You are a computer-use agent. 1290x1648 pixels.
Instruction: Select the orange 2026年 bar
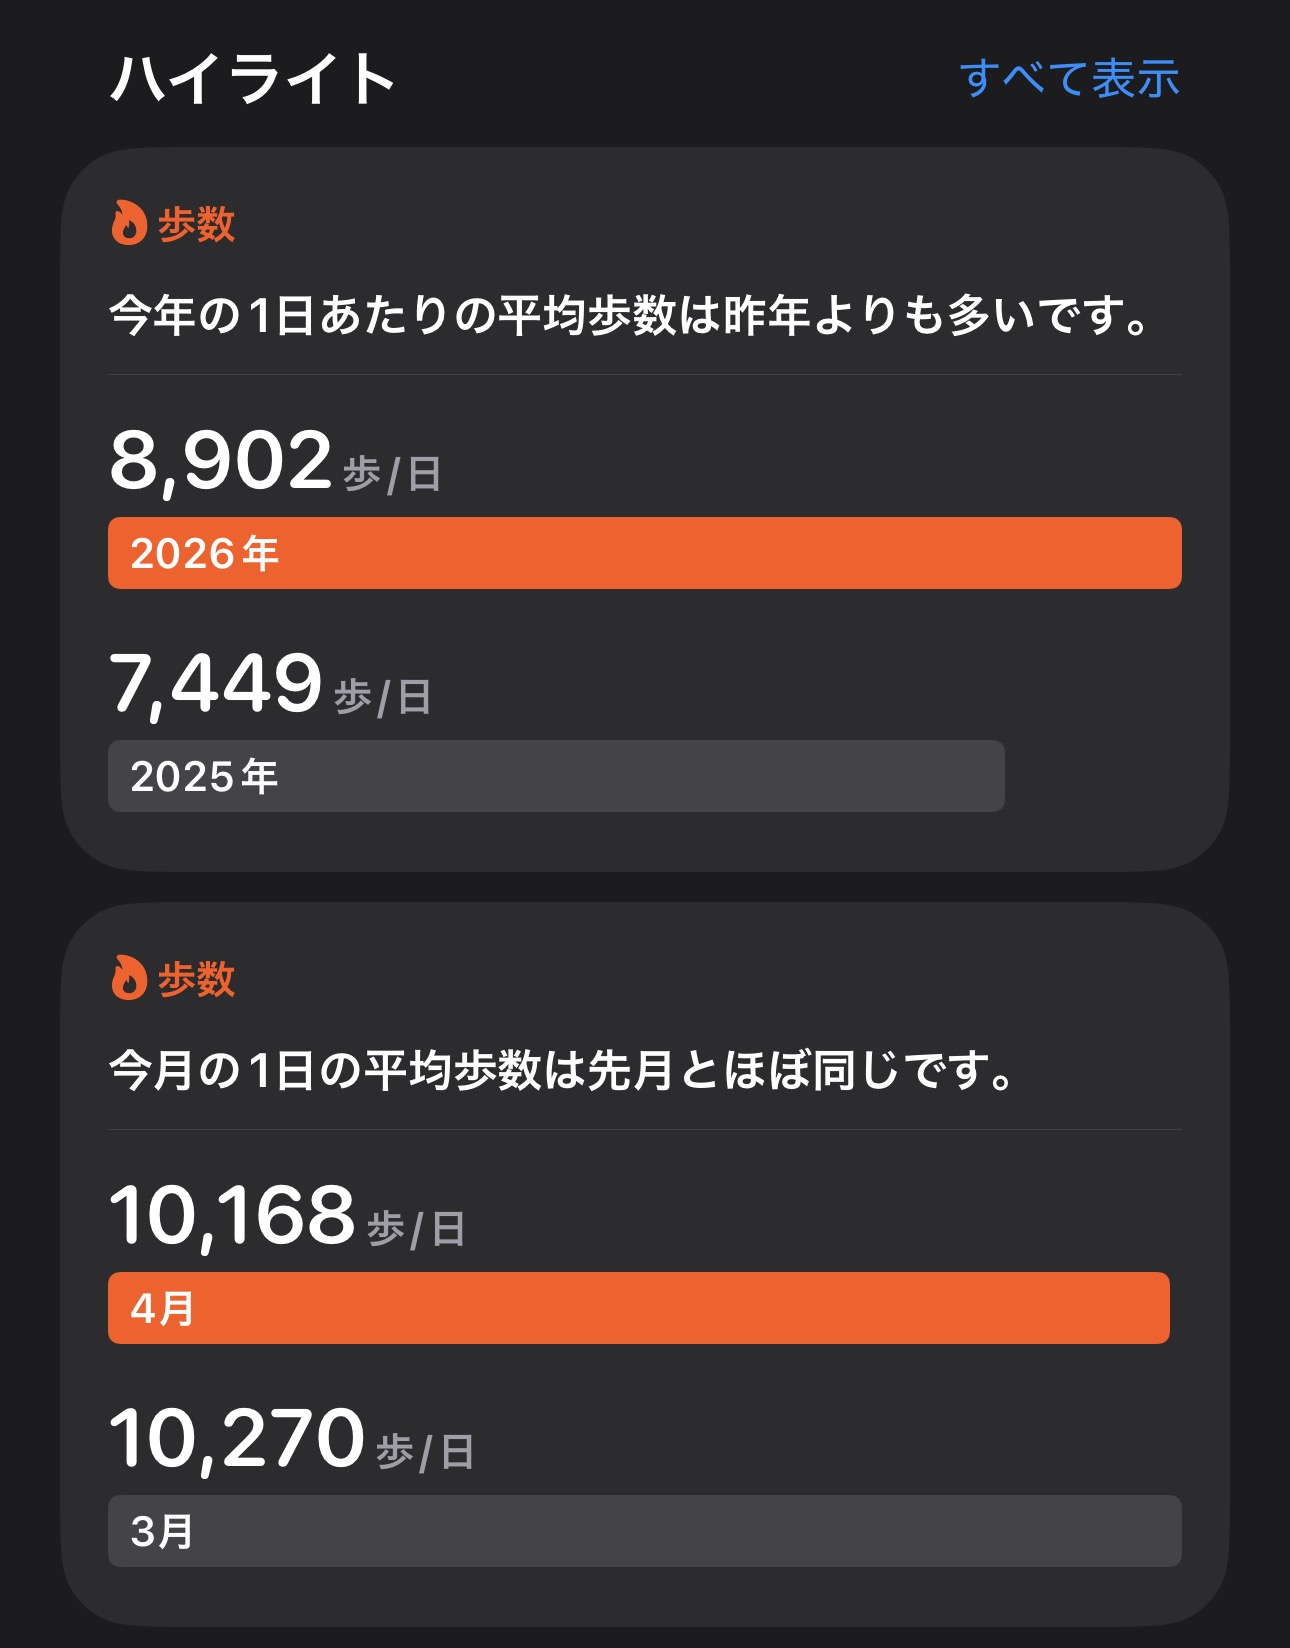(644, 553)
